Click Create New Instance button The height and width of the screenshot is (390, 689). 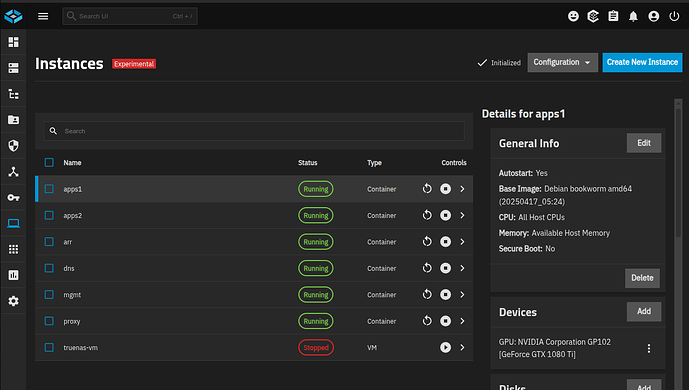pos(642,62)
